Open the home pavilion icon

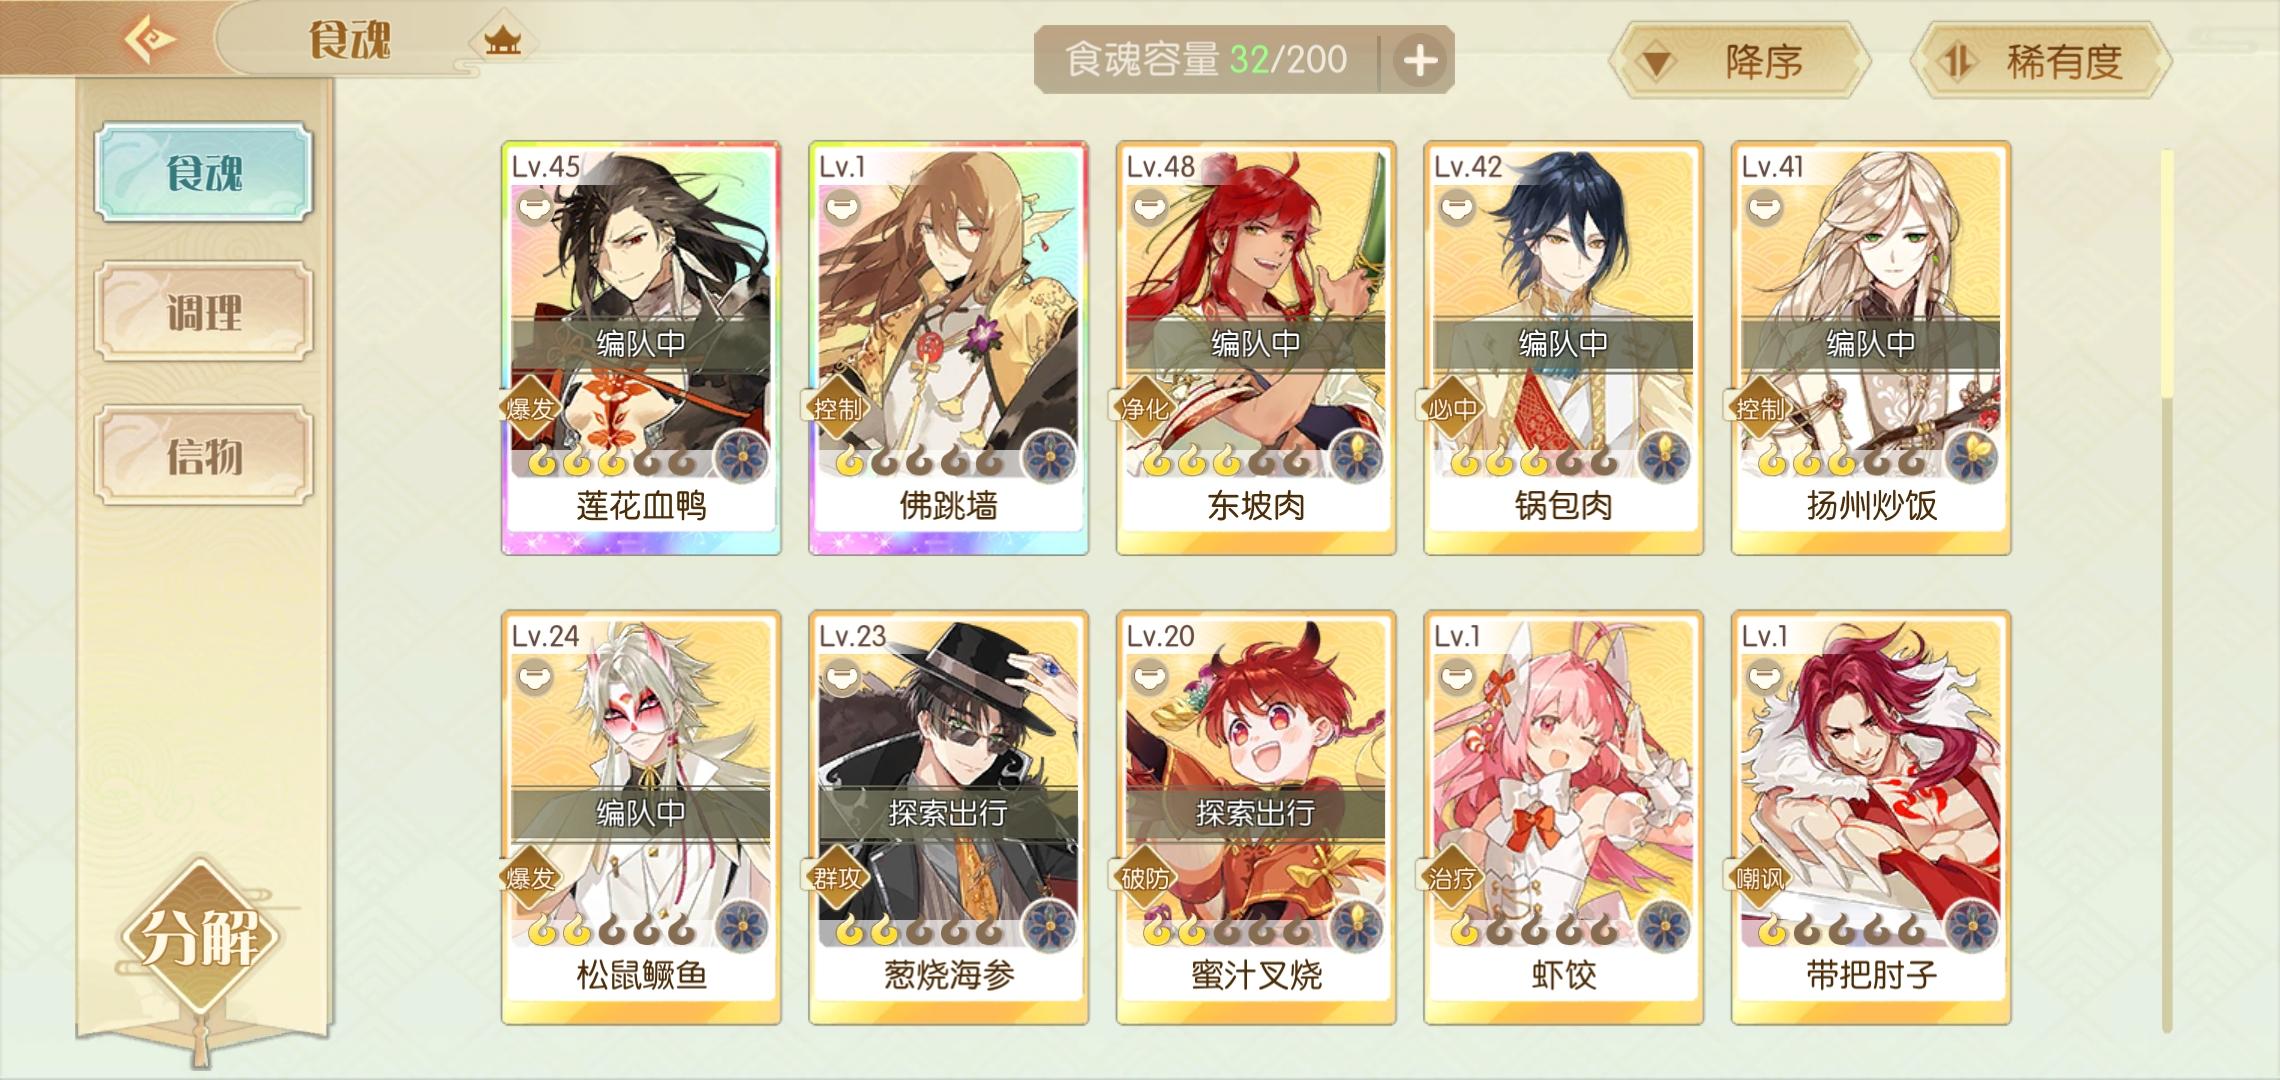pyautogui.click(x=502, y=41)
